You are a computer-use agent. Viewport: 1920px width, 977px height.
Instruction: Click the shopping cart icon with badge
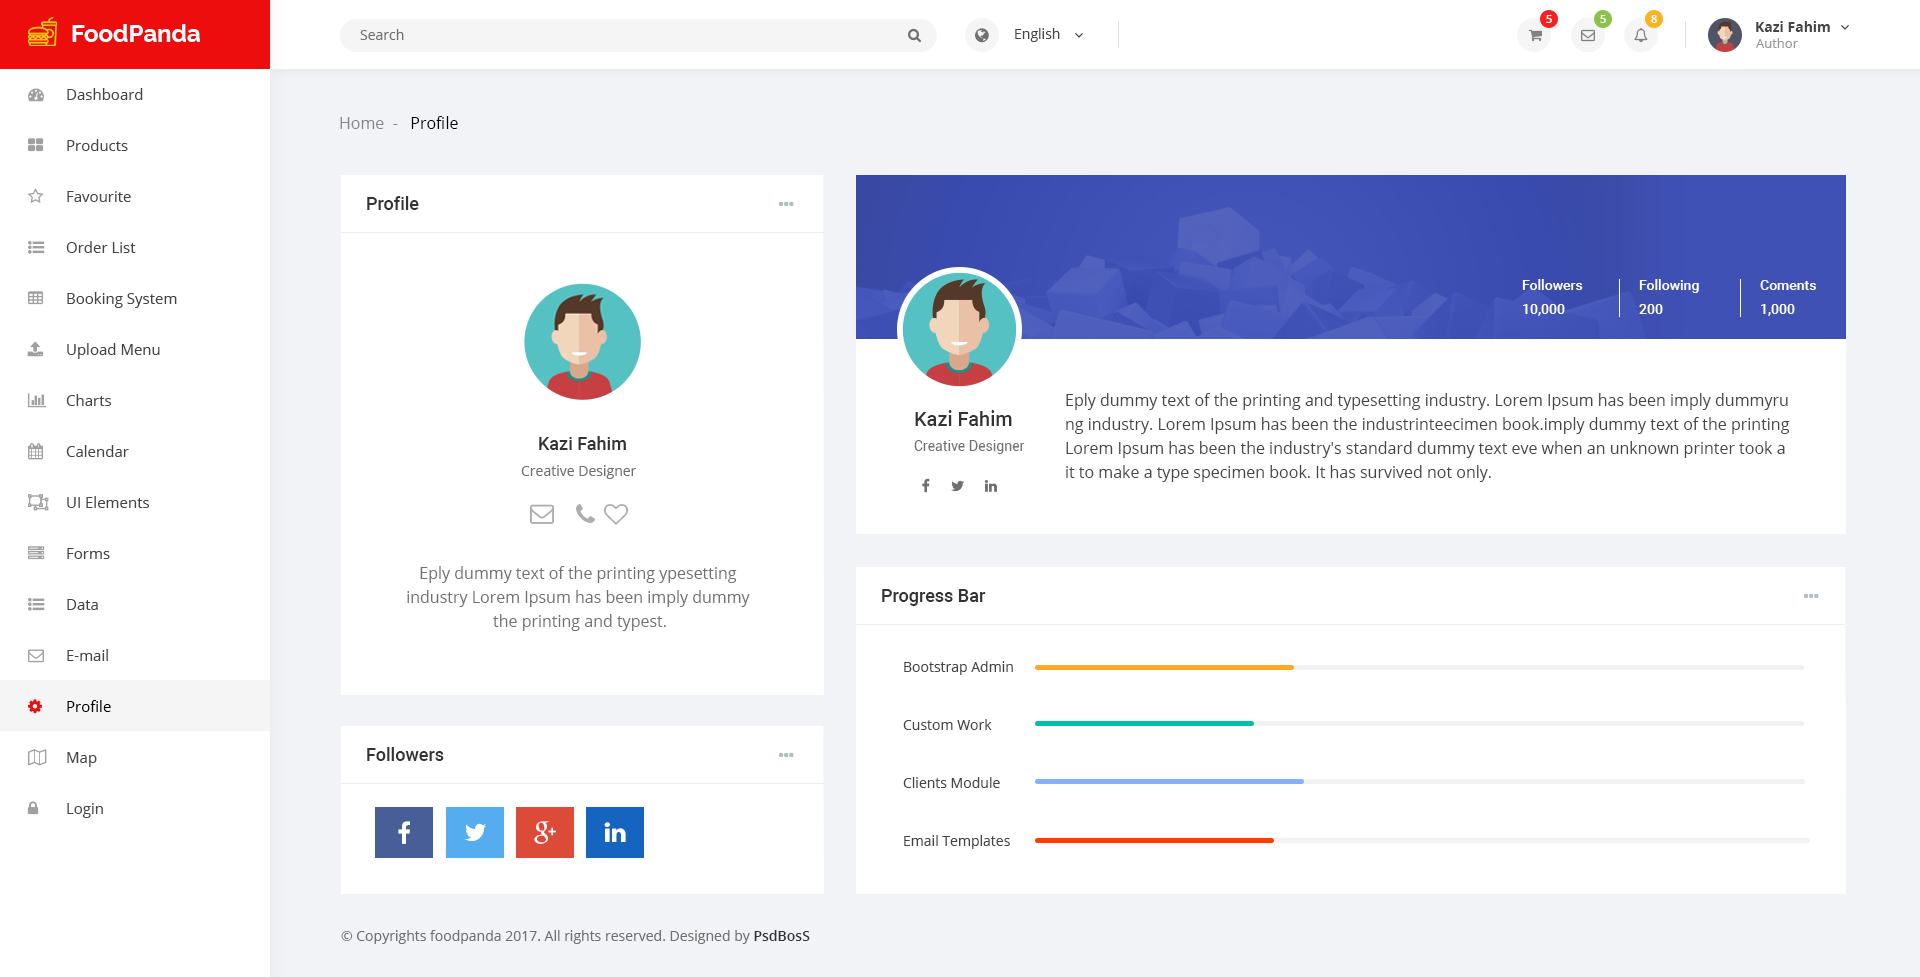(1533, 34)
